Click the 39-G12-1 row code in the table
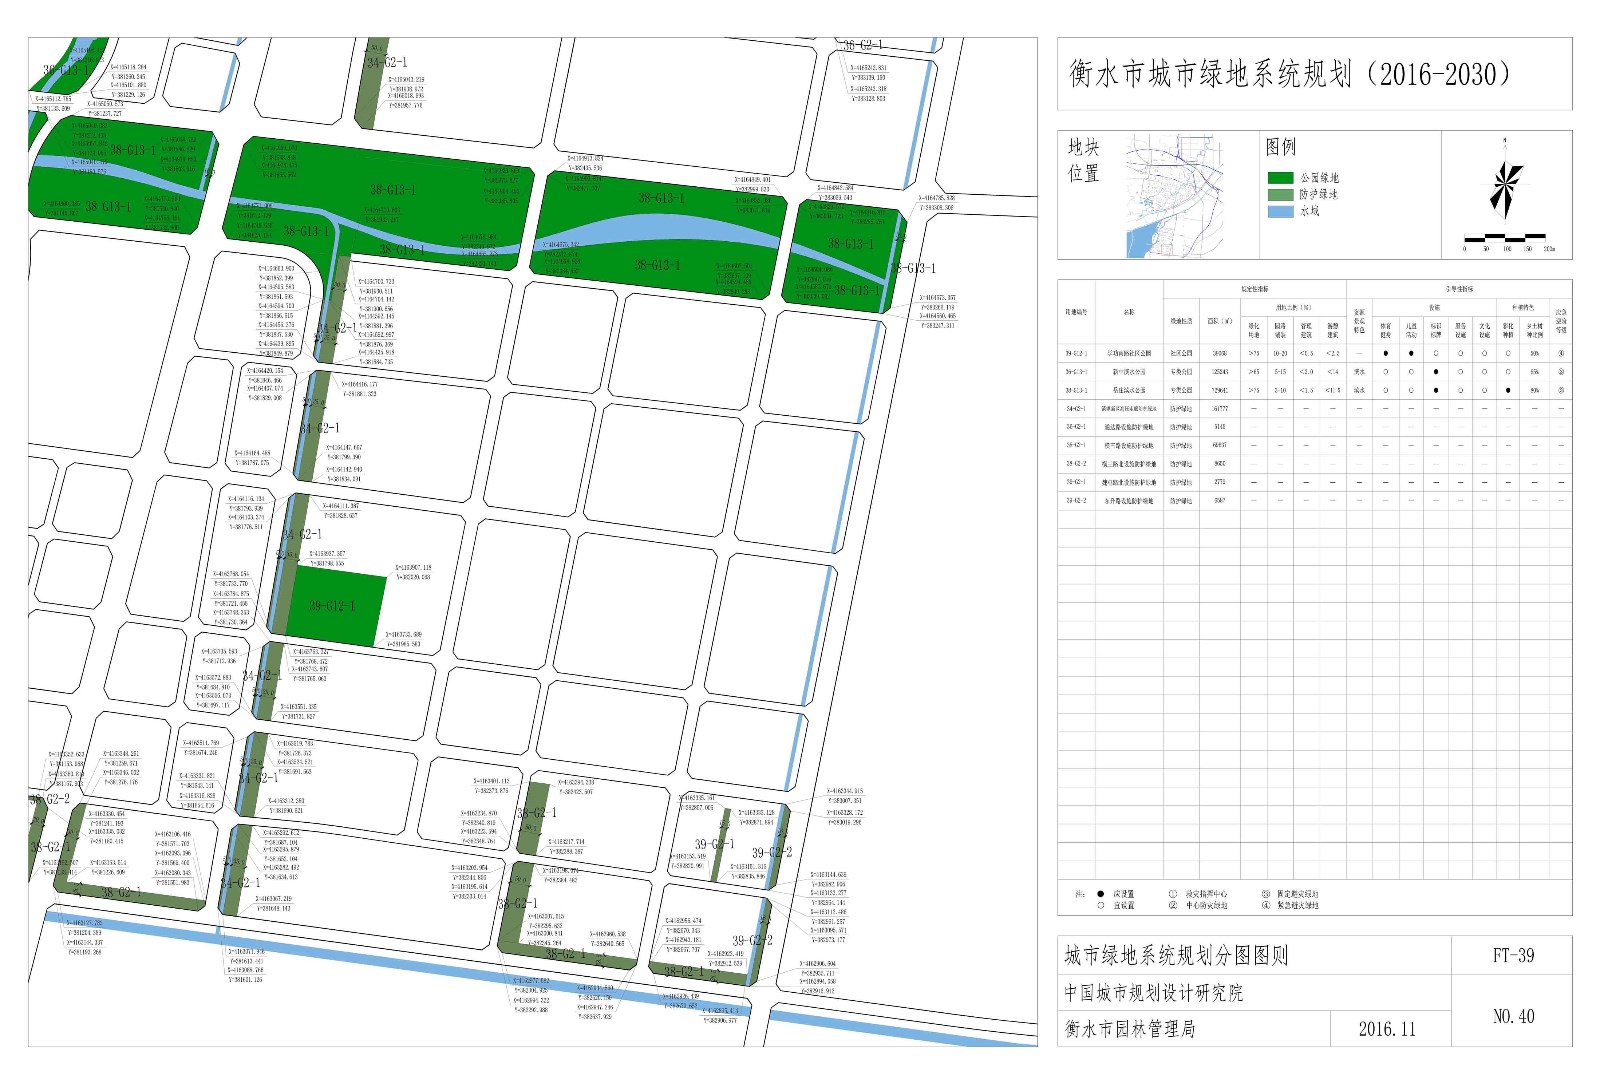The image size is (1600, 1080). [x=1076, y=353]
